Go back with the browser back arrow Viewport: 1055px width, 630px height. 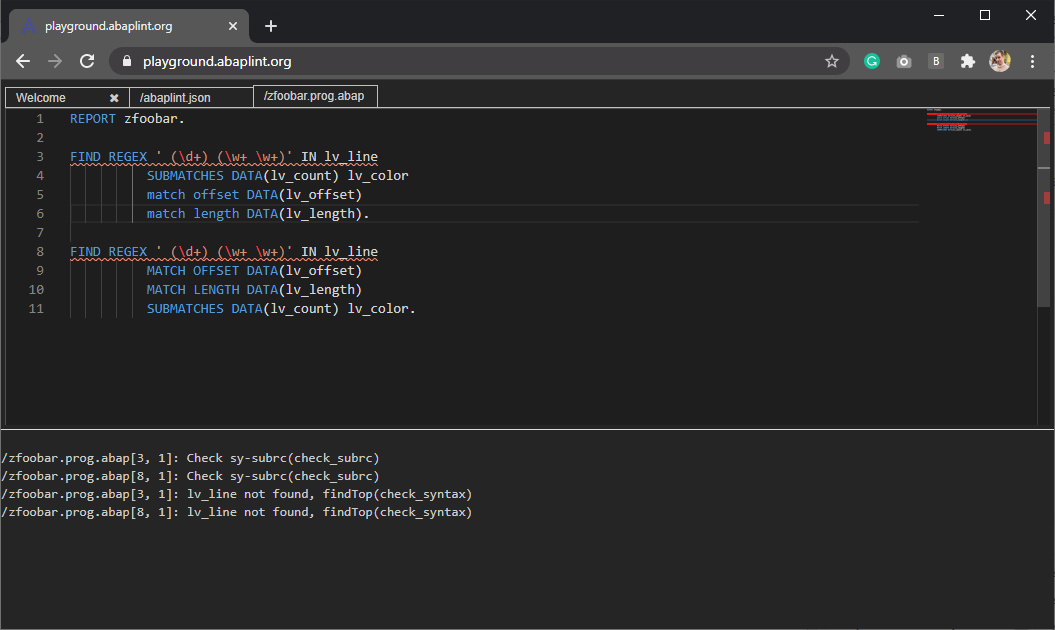click(x=23, y=61)
